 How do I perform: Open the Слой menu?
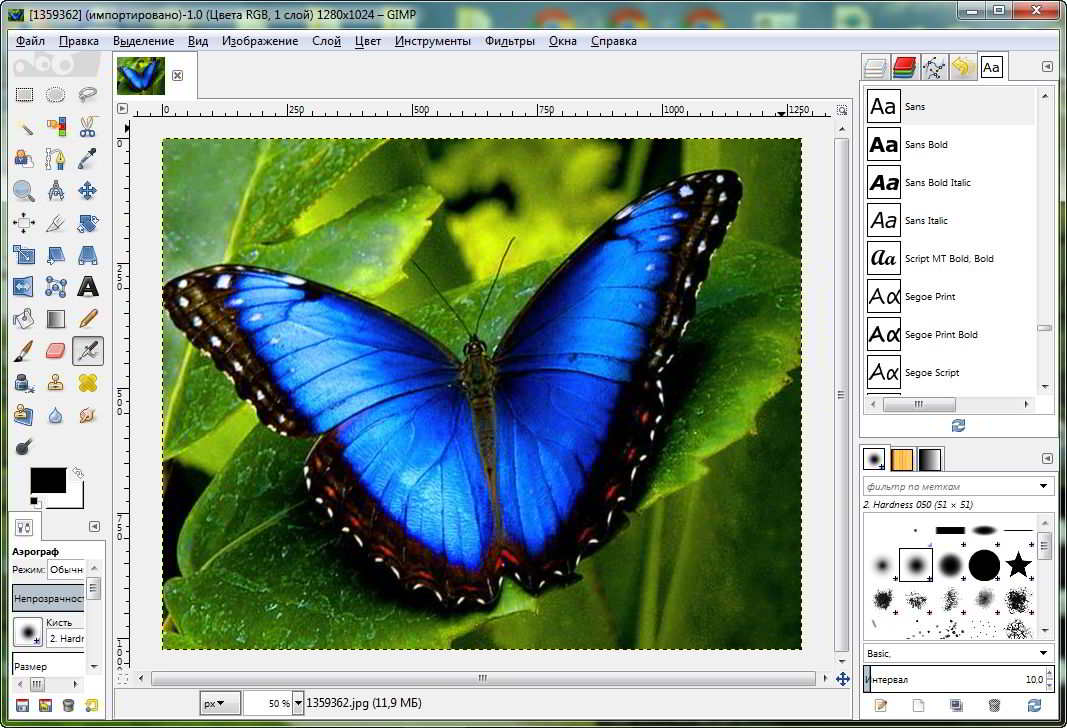click(326, 41)
